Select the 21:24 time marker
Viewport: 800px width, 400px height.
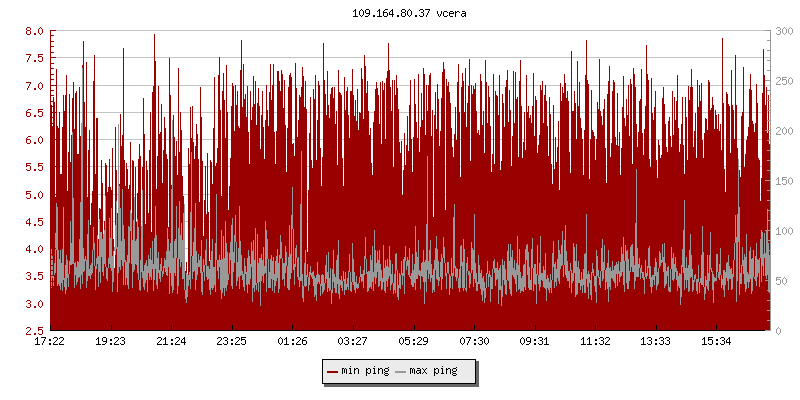(x=171, y=341)
